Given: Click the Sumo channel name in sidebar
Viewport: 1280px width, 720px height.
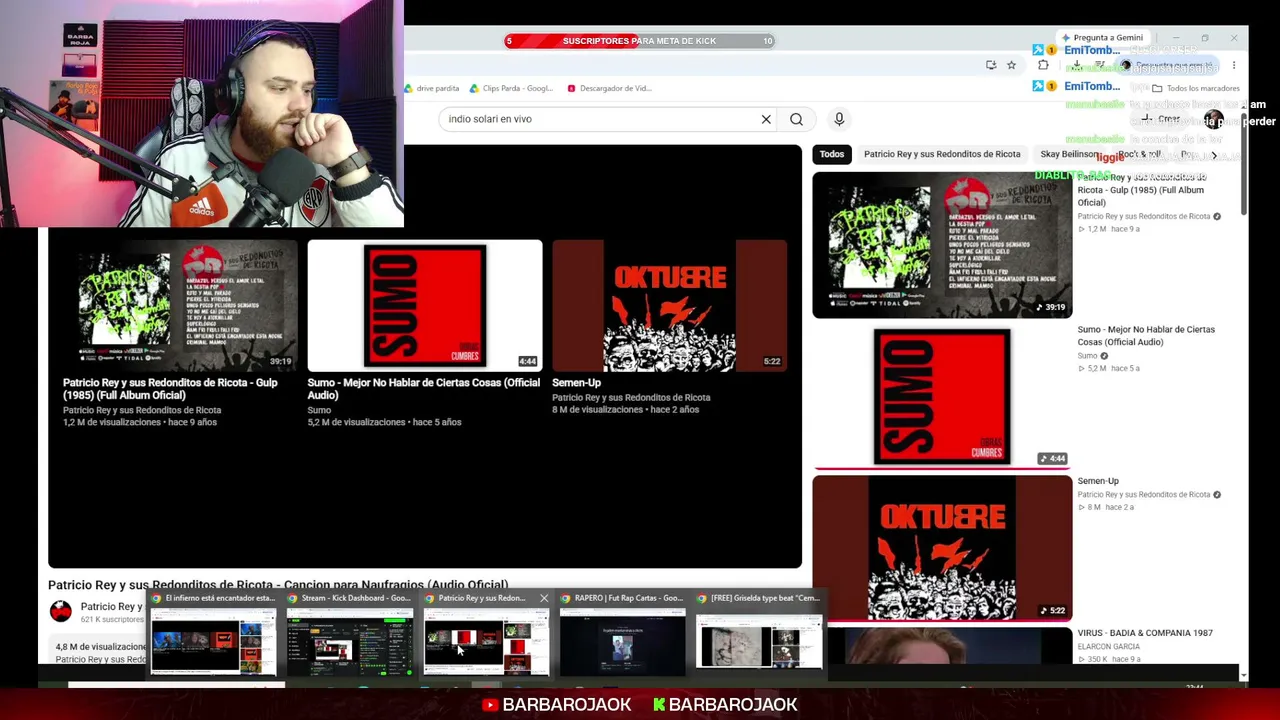Looking at the screenshot, I should click(x=1087, y=356).
